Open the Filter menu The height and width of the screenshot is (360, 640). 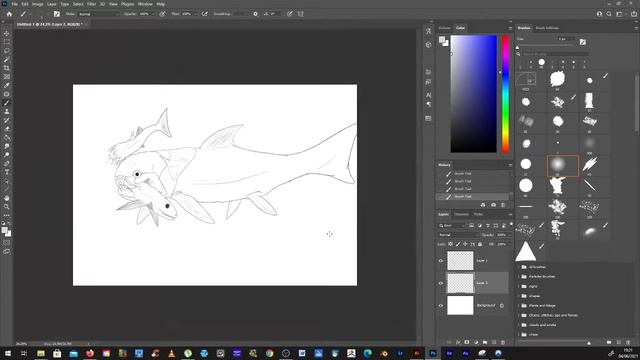point(91,4)
